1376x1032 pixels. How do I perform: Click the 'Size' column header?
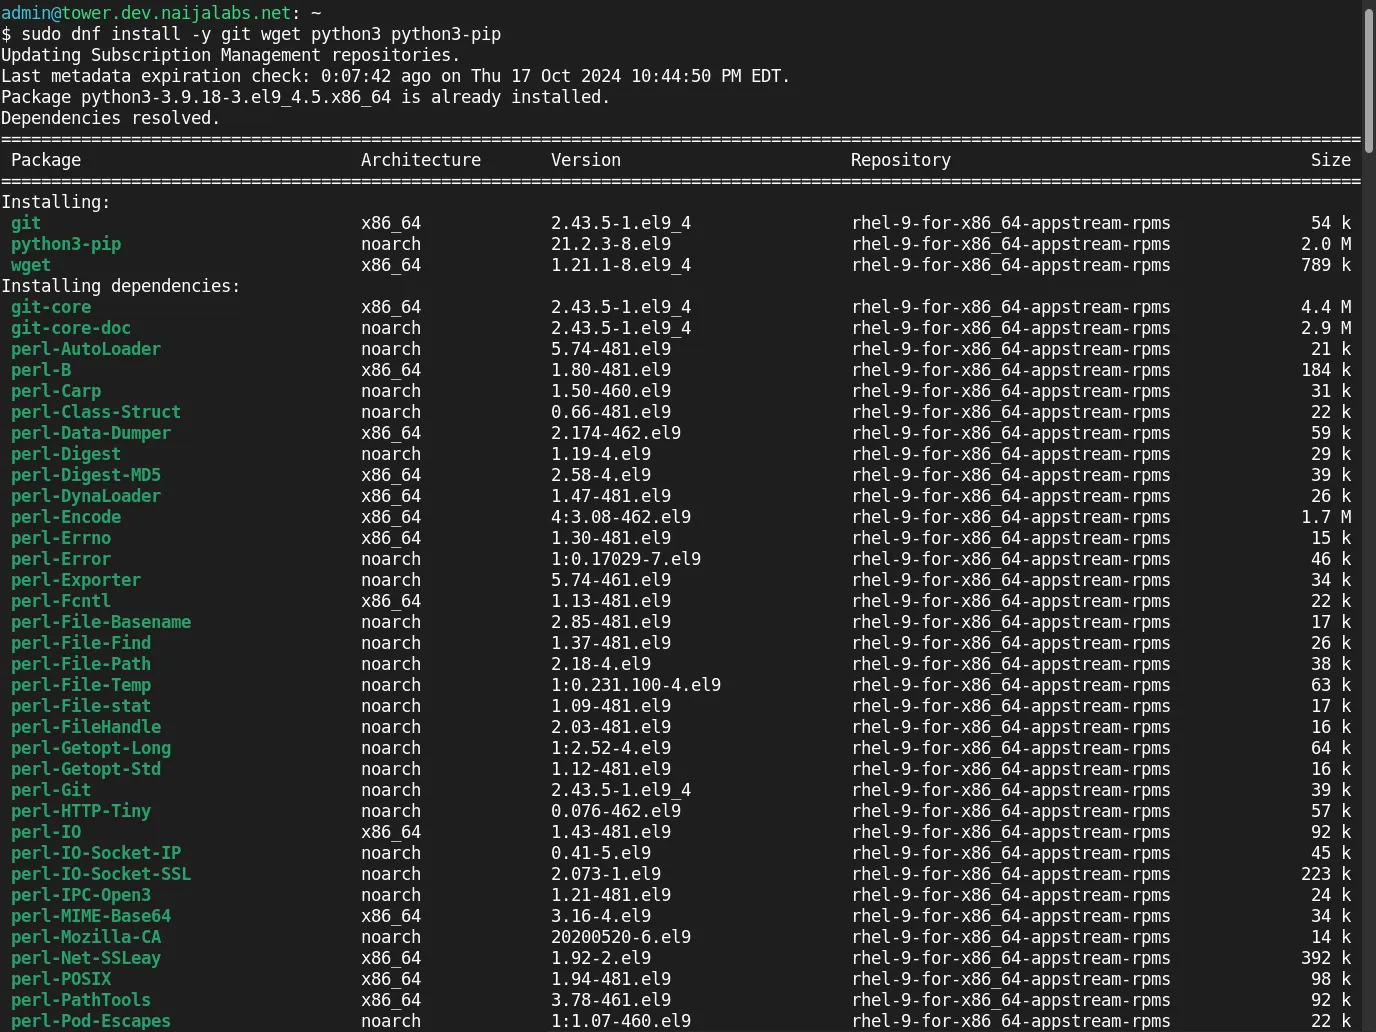tap(1331, 160)
